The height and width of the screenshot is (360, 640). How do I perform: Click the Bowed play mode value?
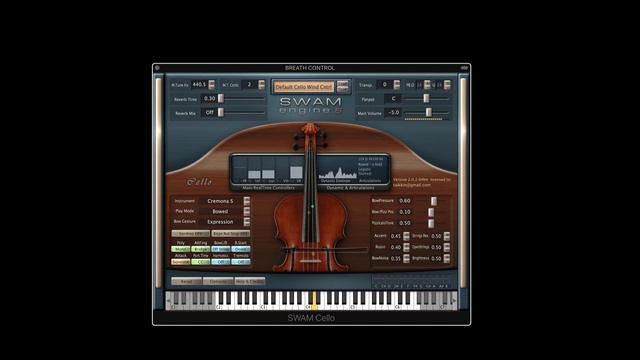[220, 211]
